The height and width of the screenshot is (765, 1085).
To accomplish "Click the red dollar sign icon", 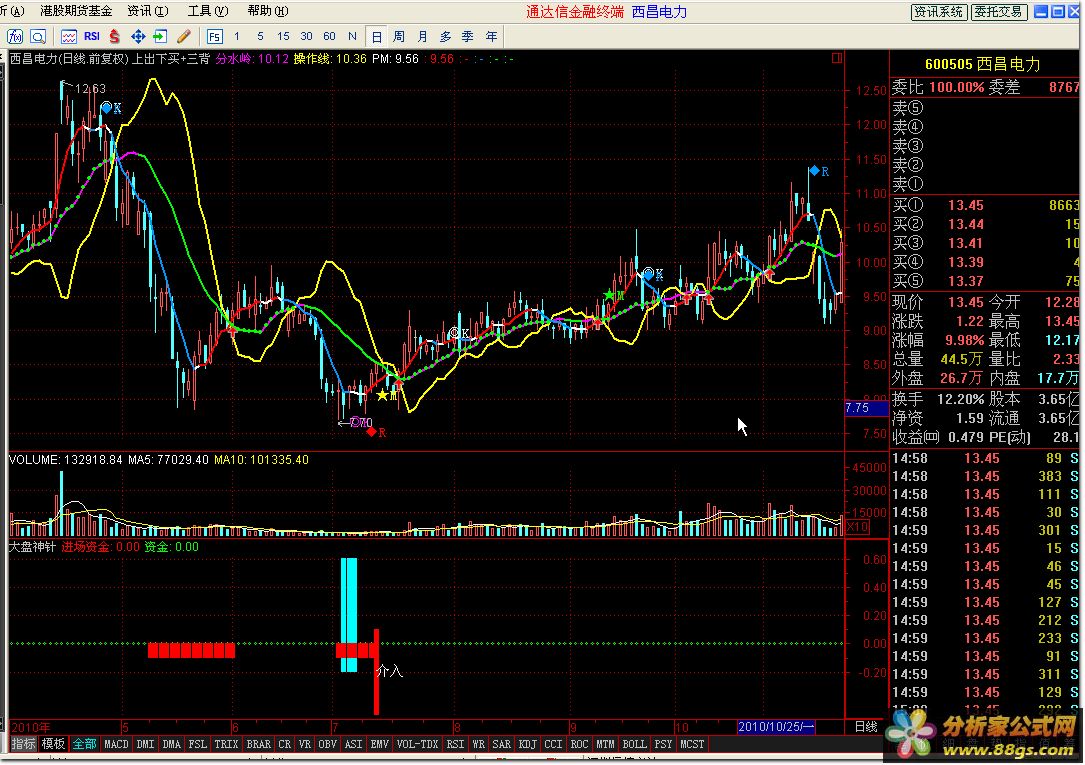I will tap(115, 37).
